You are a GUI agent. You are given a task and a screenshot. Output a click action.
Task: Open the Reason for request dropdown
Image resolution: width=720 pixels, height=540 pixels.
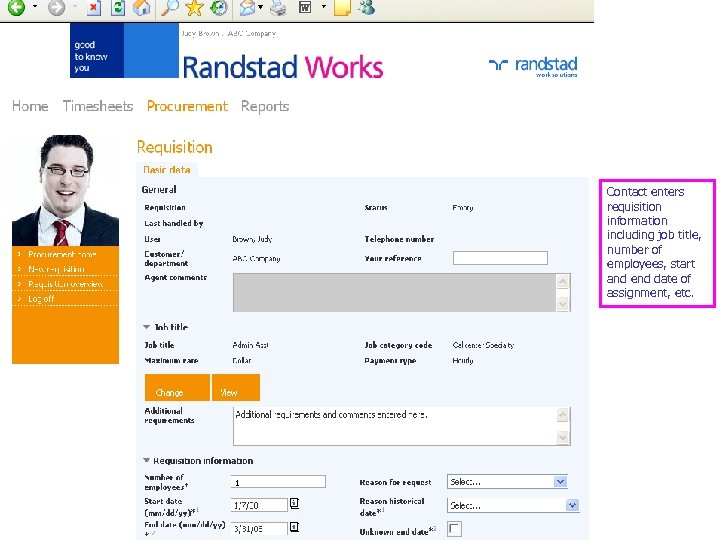[507, 482]
